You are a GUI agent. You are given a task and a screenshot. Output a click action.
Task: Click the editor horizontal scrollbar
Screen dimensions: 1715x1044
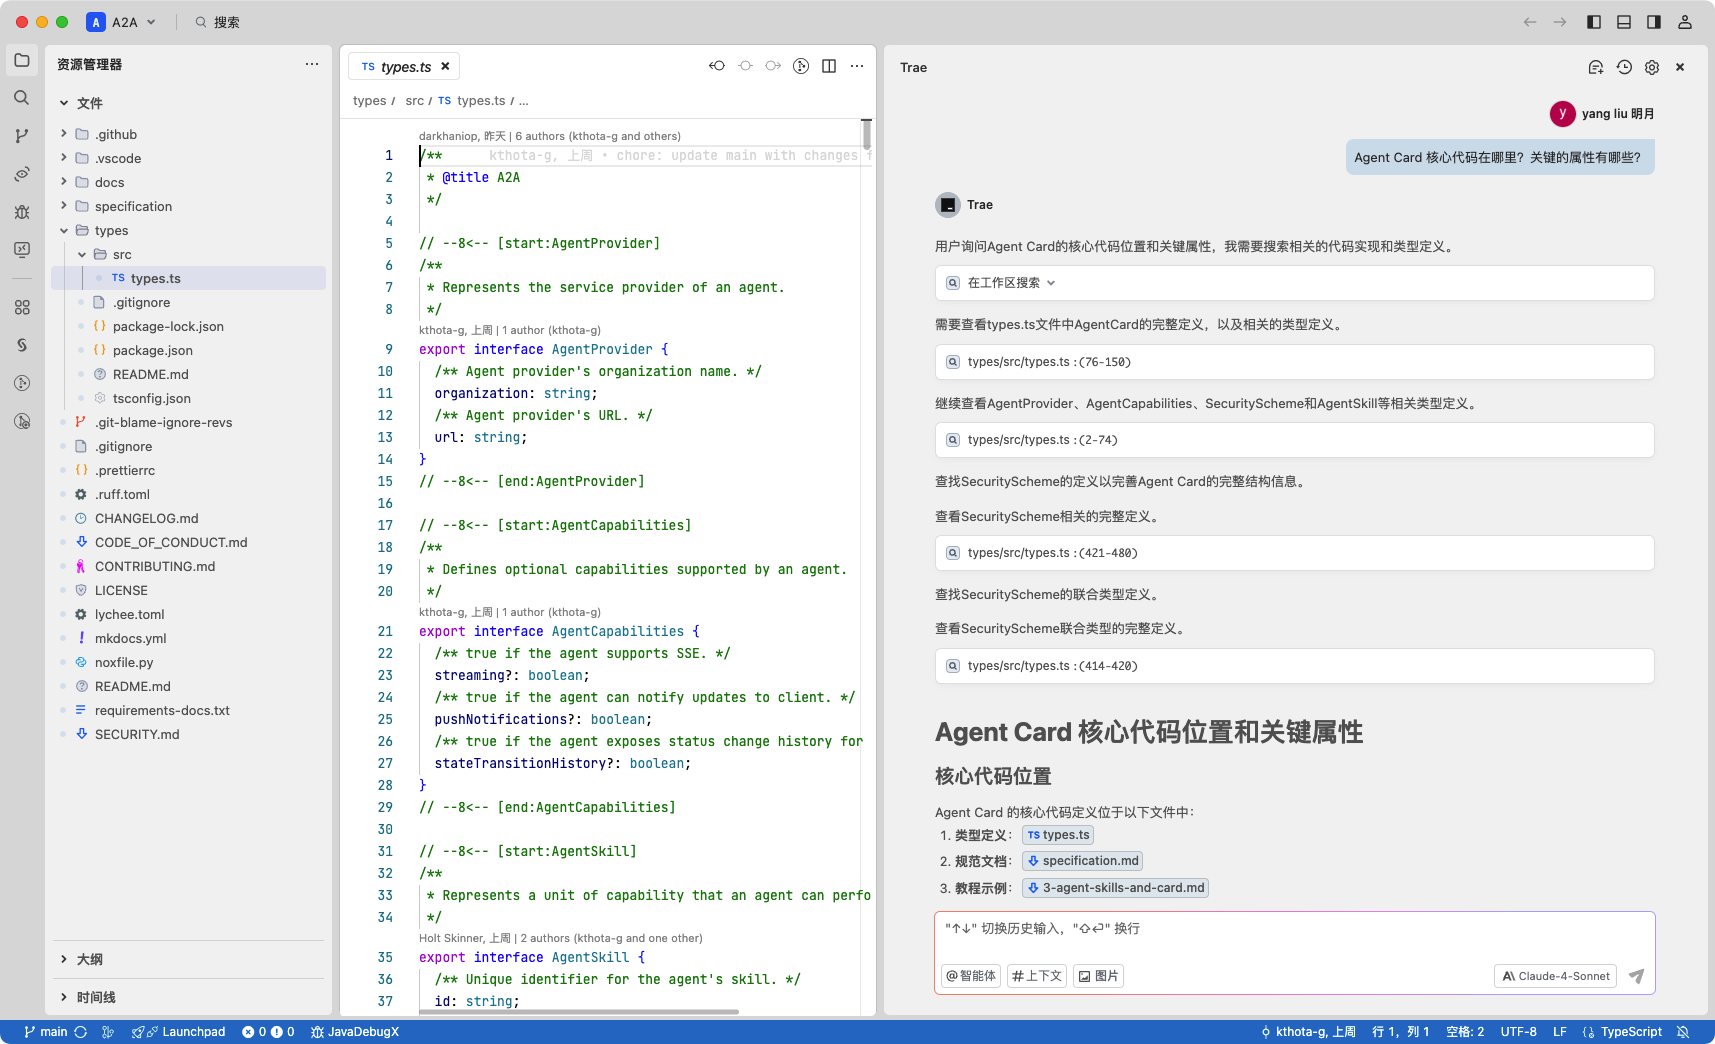(579, 1012)
